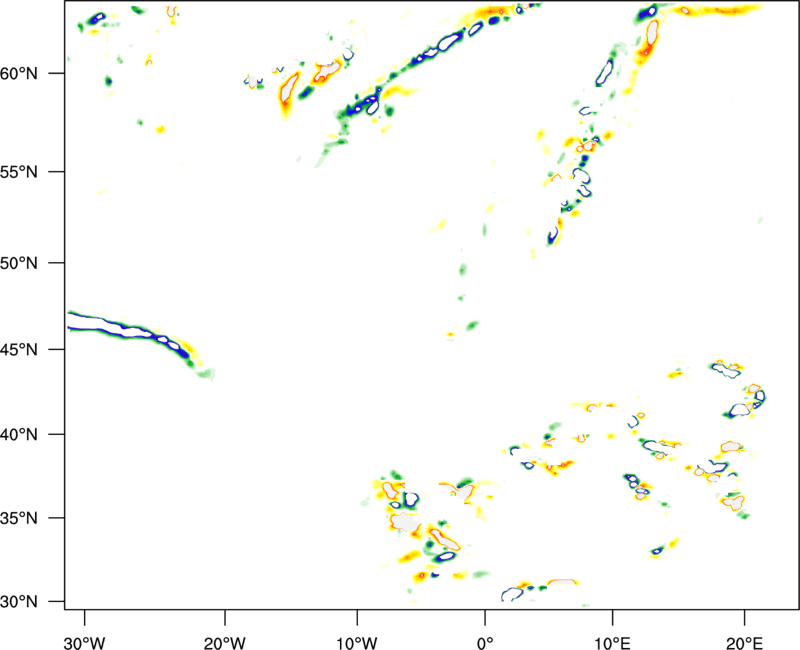Click the 30°N latitude label
Screen dimensions: 800x650
(19, 602)
